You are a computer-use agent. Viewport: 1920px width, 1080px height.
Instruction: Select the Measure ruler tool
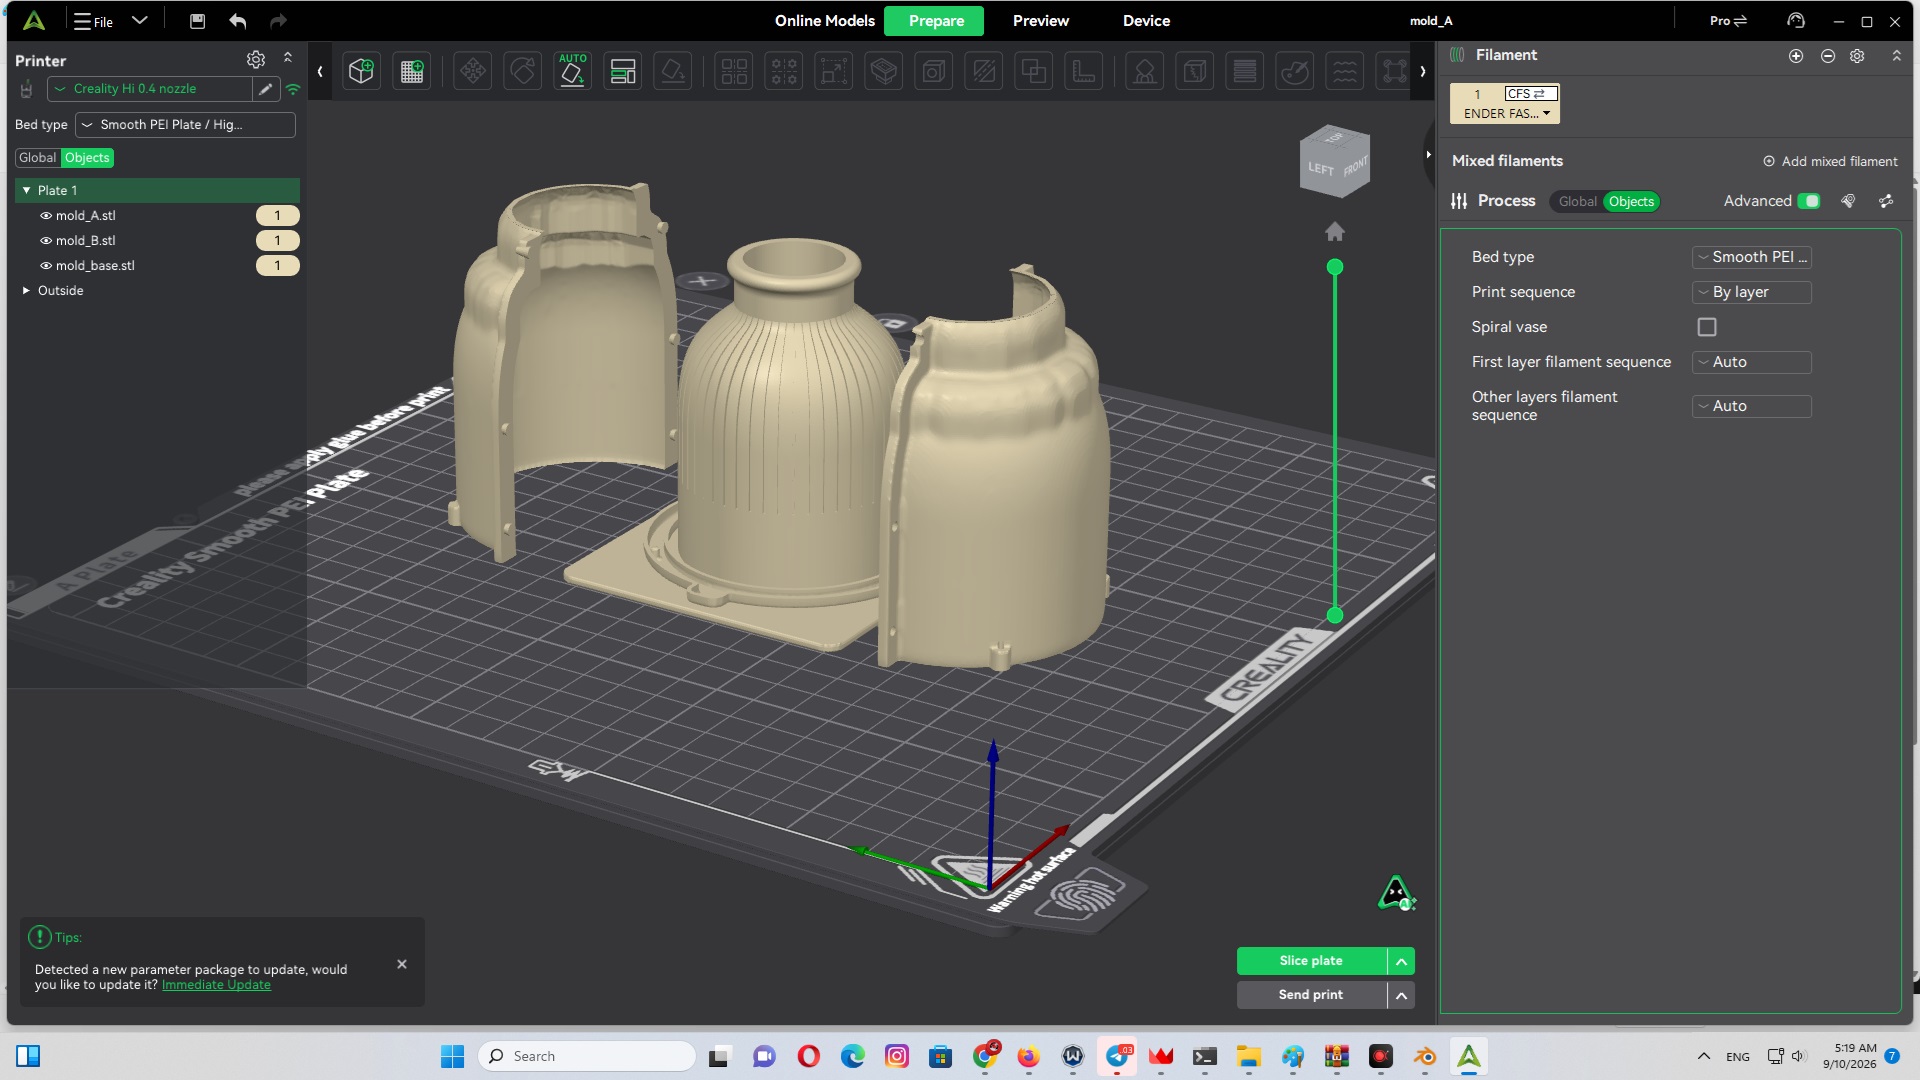click(x=1084, y=71)
